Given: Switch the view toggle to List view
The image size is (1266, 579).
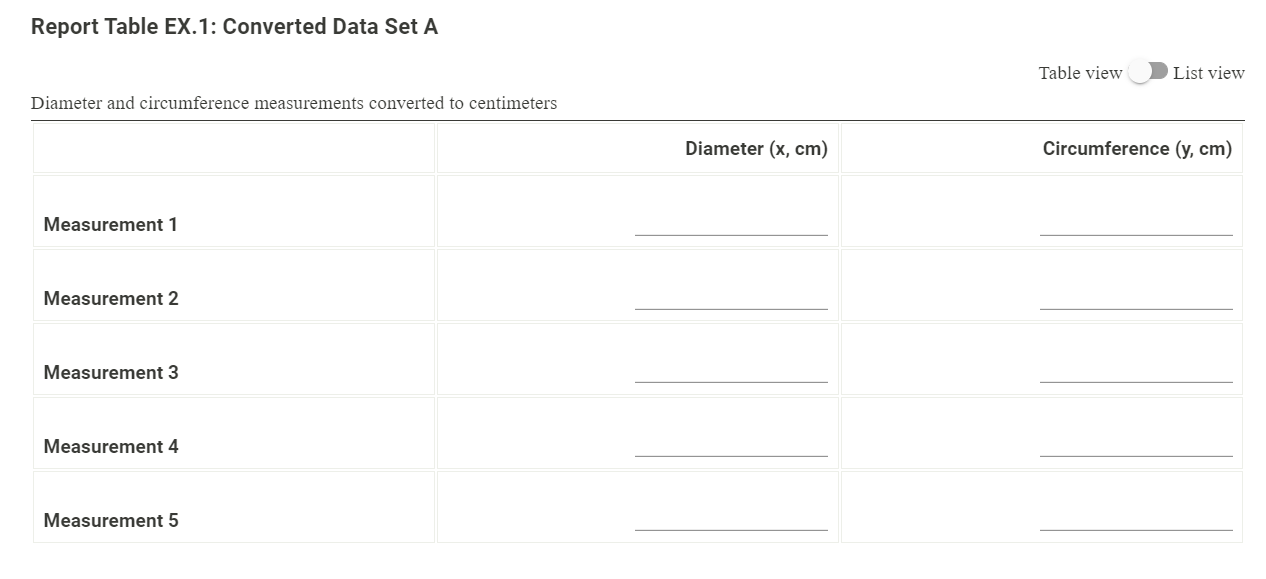Looking at the screenshot, I should click(x=1149, y=71).
